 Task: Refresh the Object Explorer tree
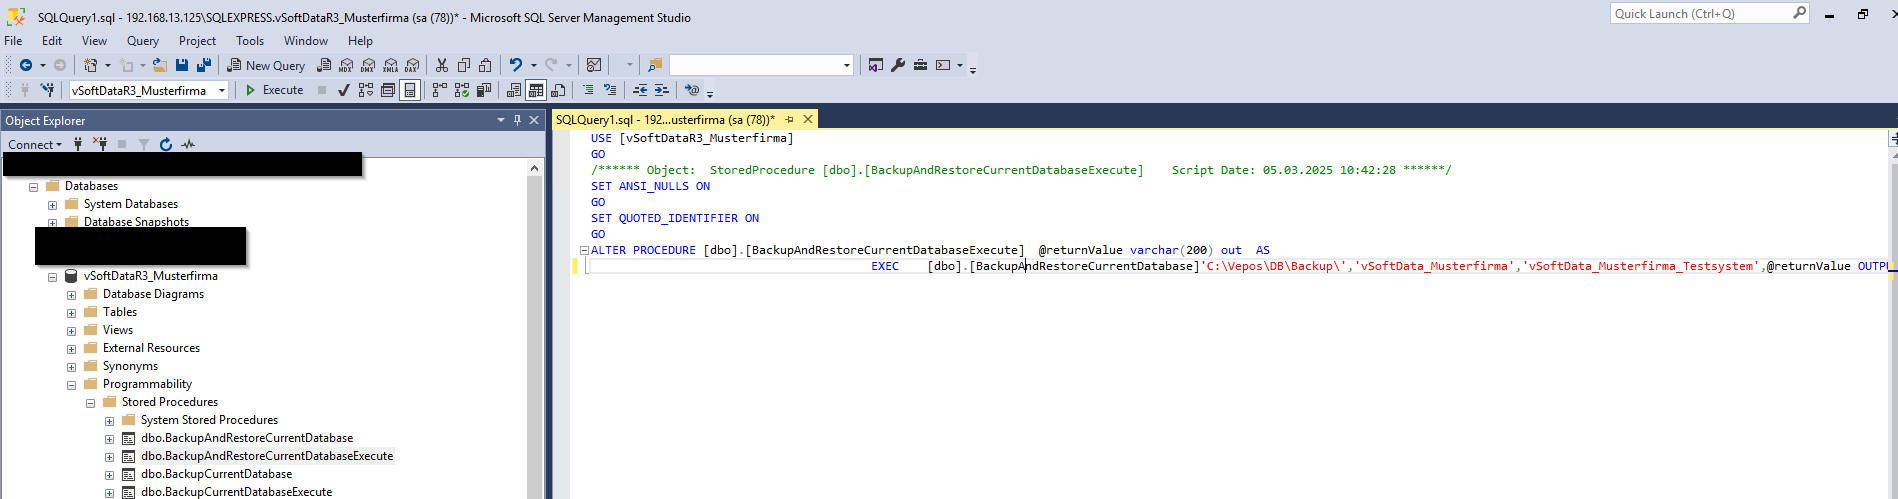click(x=166, y=144)
